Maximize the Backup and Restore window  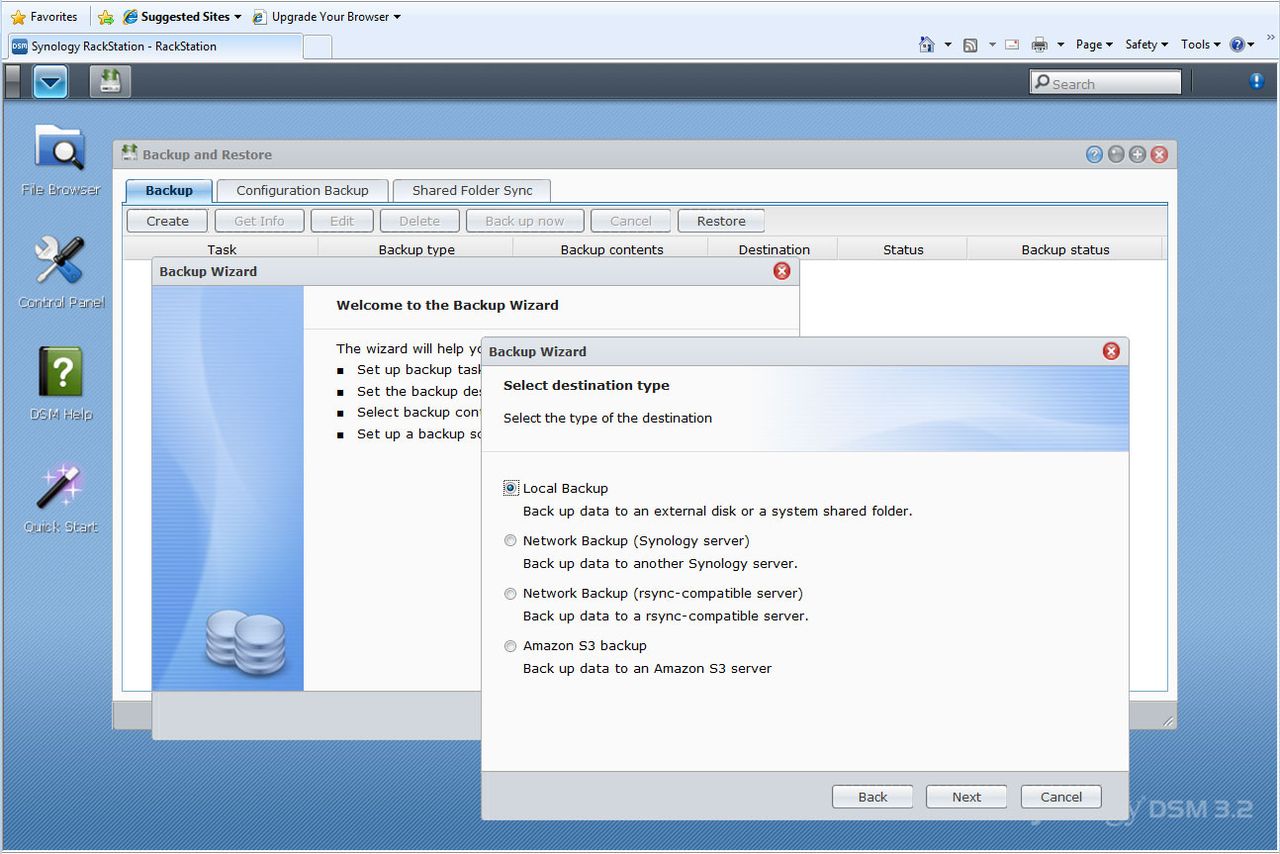coord(1137,154)
